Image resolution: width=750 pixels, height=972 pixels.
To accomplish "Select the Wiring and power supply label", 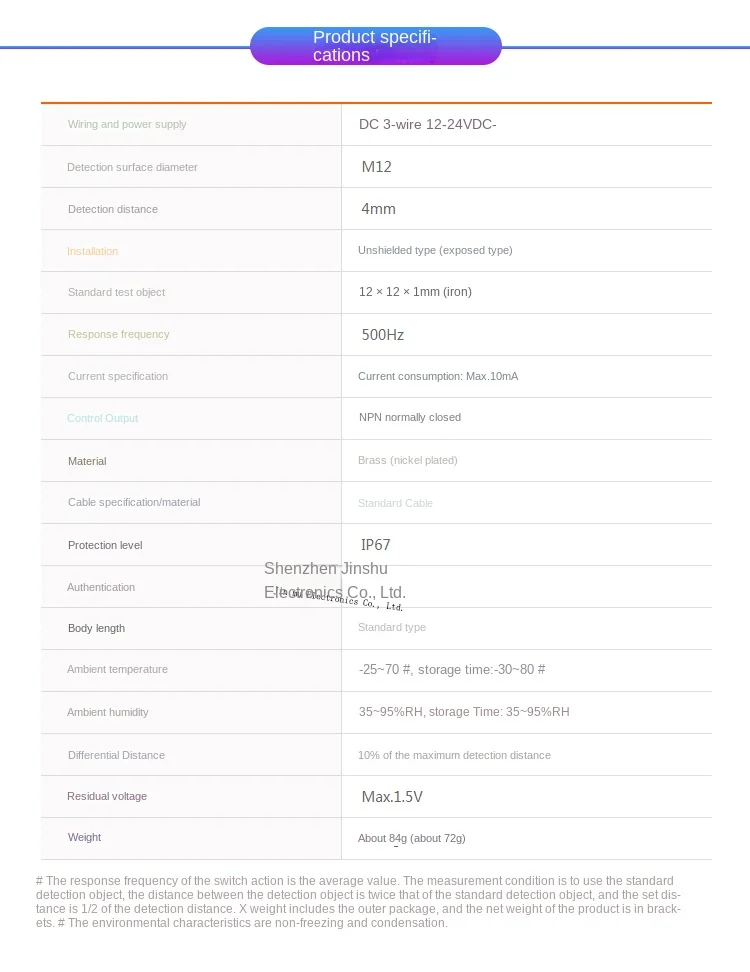I will tap(127, 124).
